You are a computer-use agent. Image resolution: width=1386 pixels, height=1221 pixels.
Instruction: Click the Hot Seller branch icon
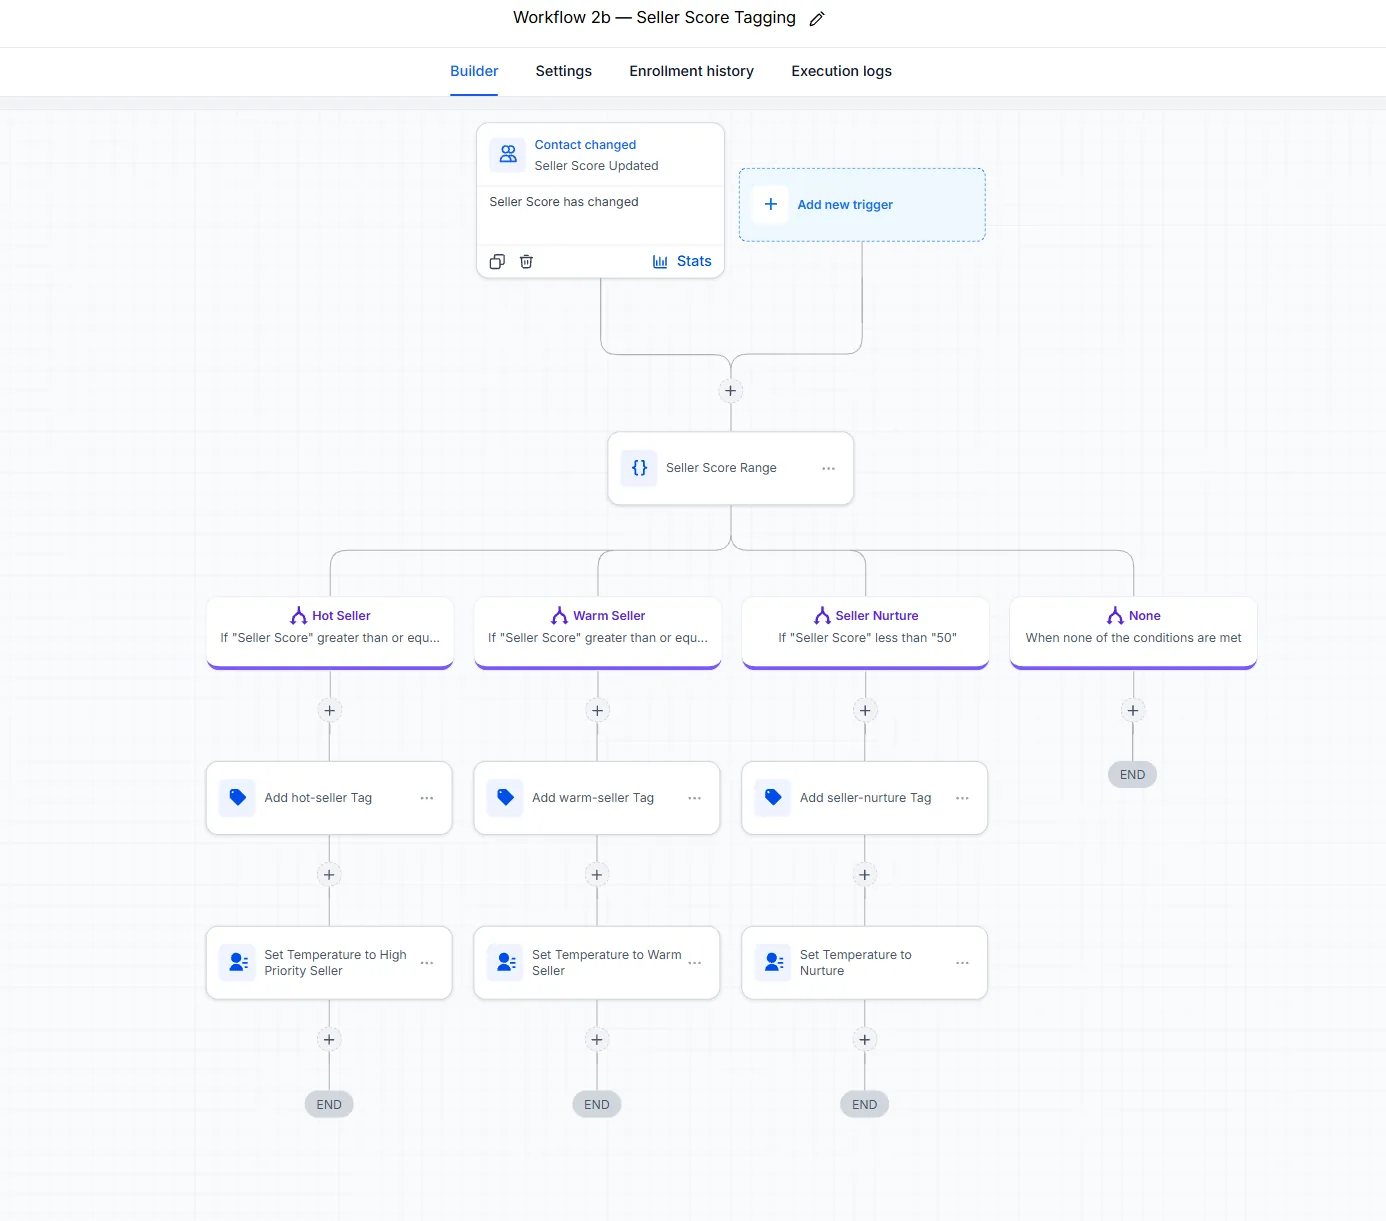tap(298, 616)
